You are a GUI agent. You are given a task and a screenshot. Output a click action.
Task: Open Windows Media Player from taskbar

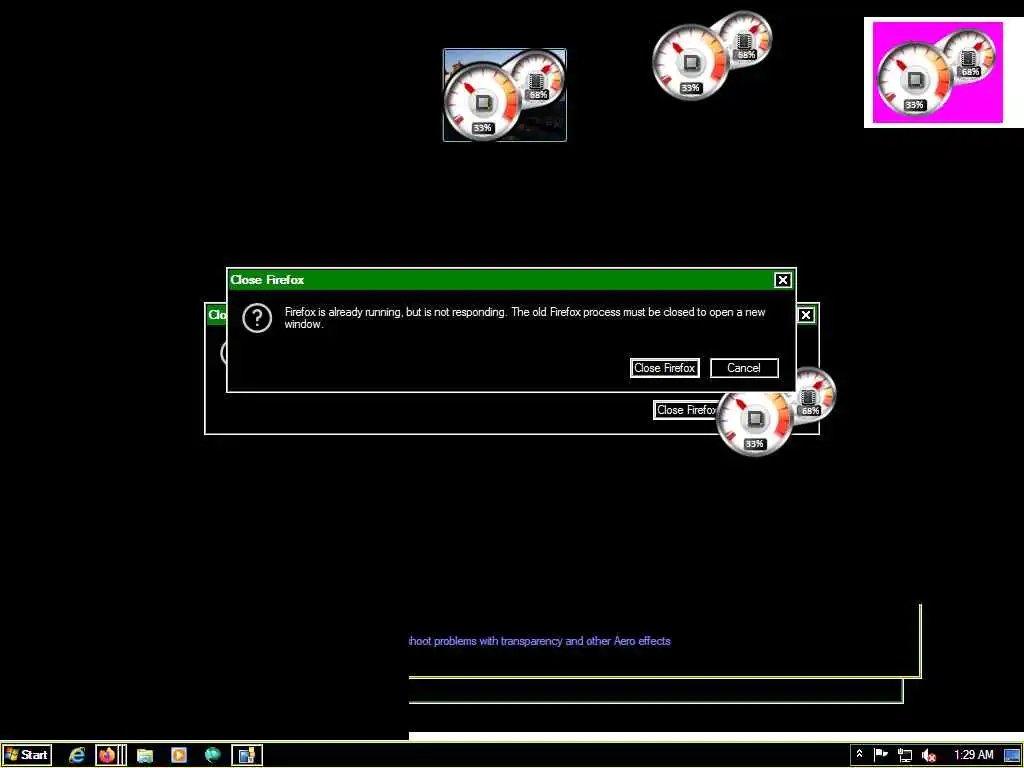pos(178,756)
